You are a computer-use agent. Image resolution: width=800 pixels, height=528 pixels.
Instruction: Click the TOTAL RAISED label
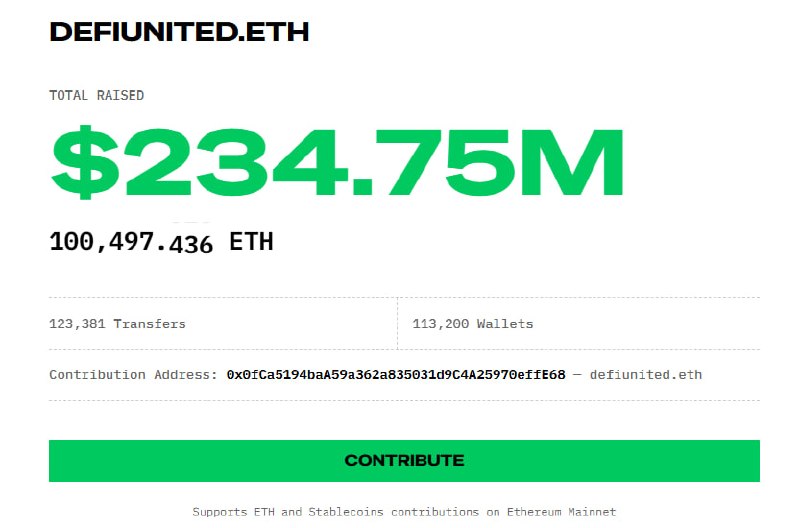(x=96, y=96)
